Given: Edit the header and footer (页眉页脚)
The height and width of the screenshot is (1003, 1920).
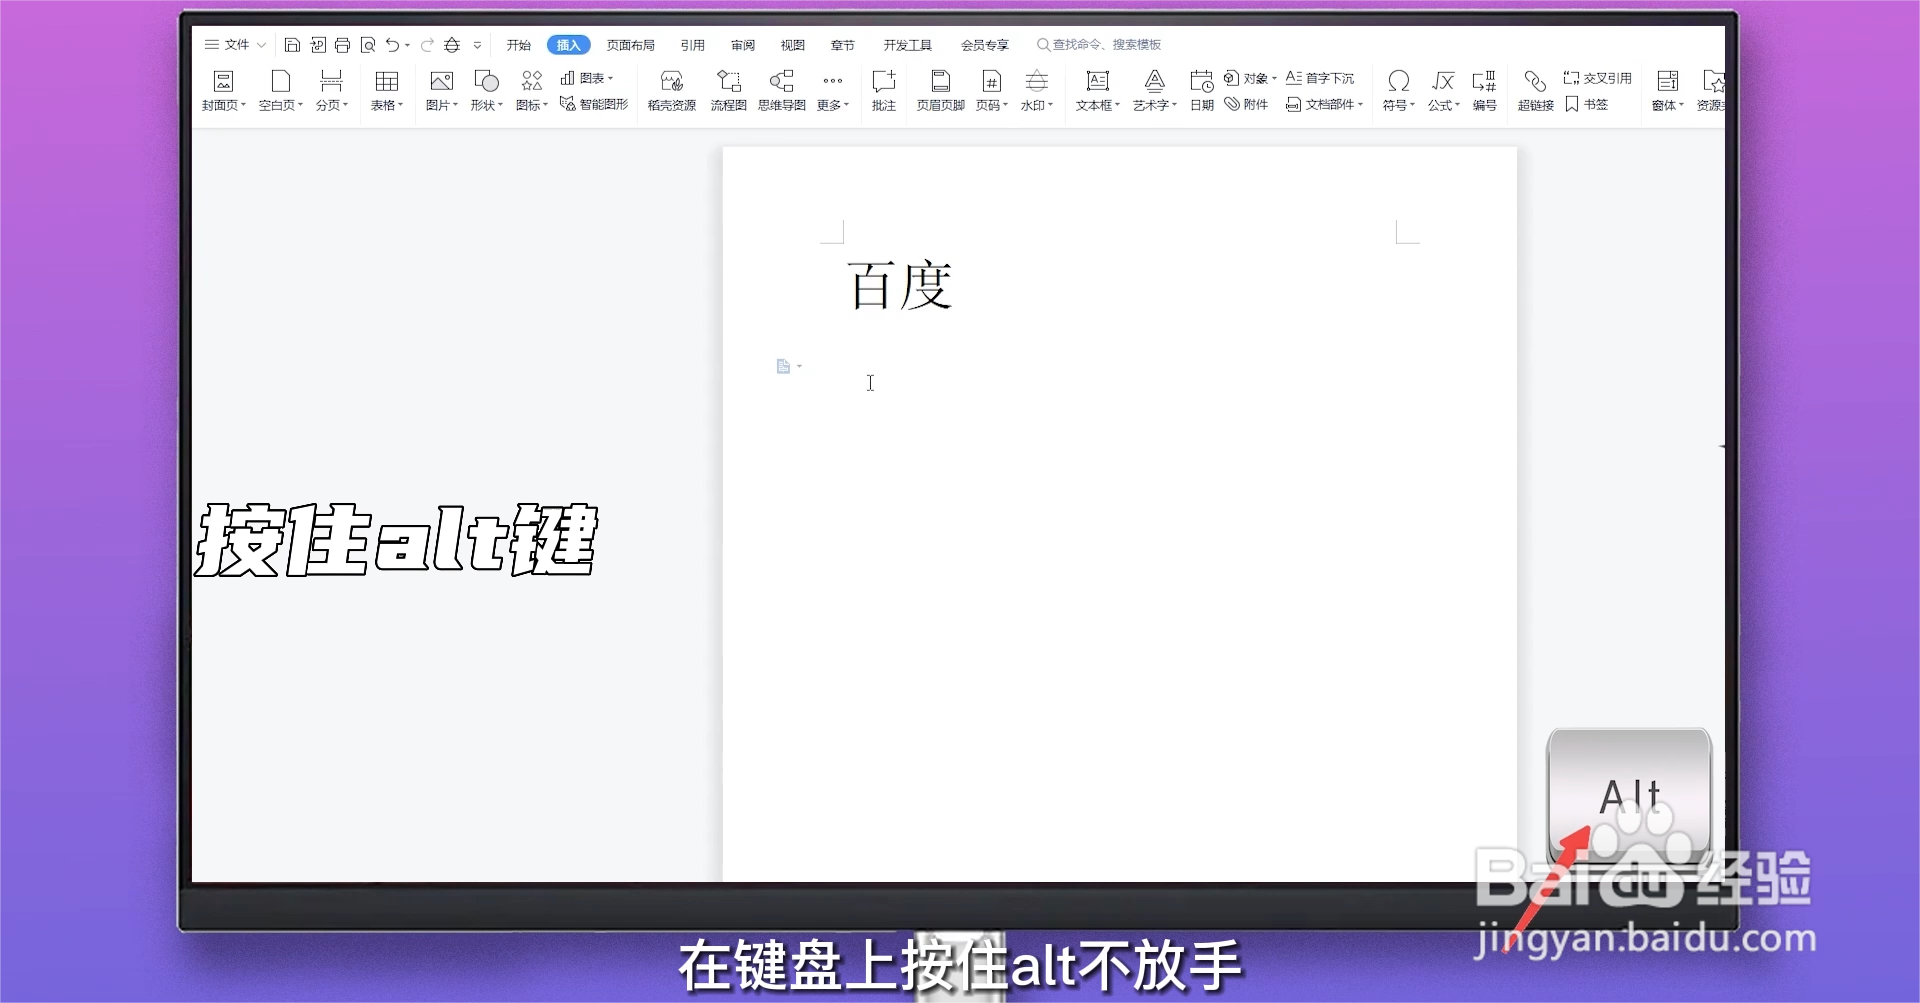Looking at the screenshot, I should pyautogui.click(x=938, y=90).
